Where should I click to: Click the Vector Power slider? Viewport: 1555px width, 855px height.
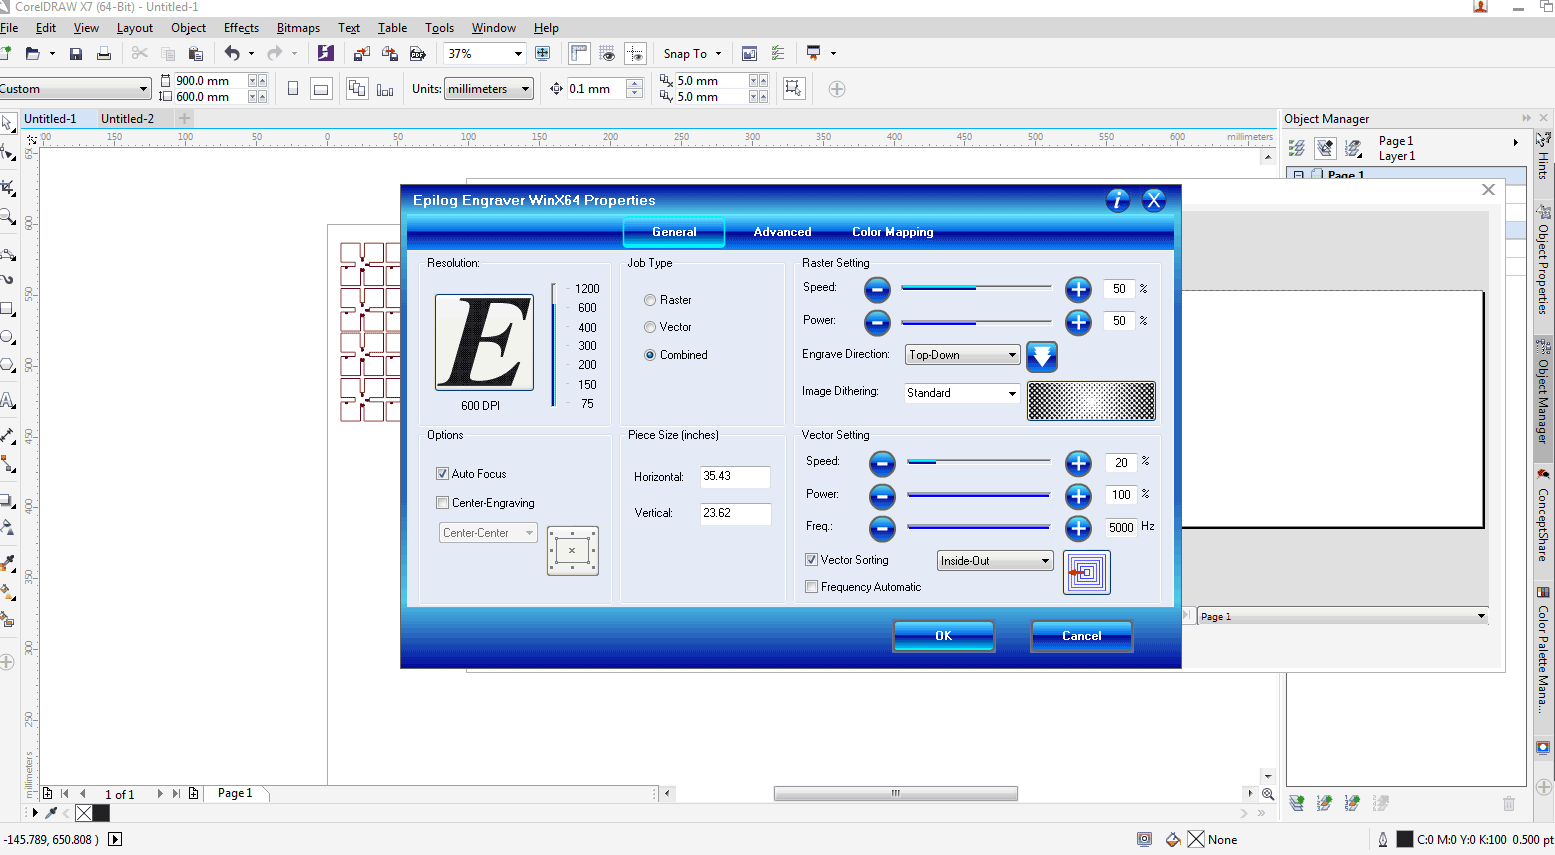(978, 494)
